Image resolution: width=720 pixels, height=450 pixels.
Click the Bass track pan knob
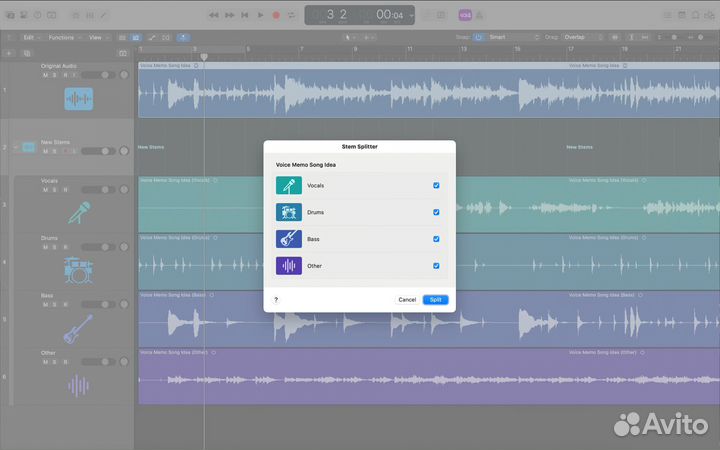[124, 304]
